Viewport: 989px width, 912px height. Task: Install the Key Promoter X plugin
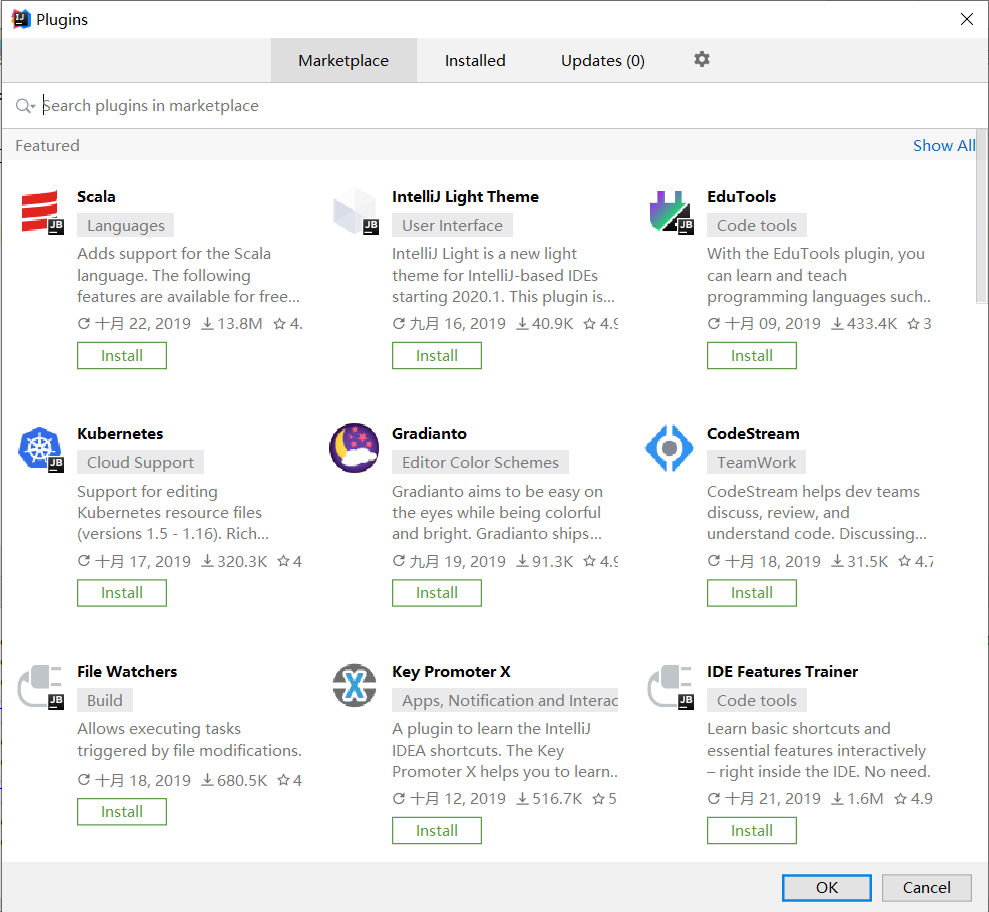436,831
